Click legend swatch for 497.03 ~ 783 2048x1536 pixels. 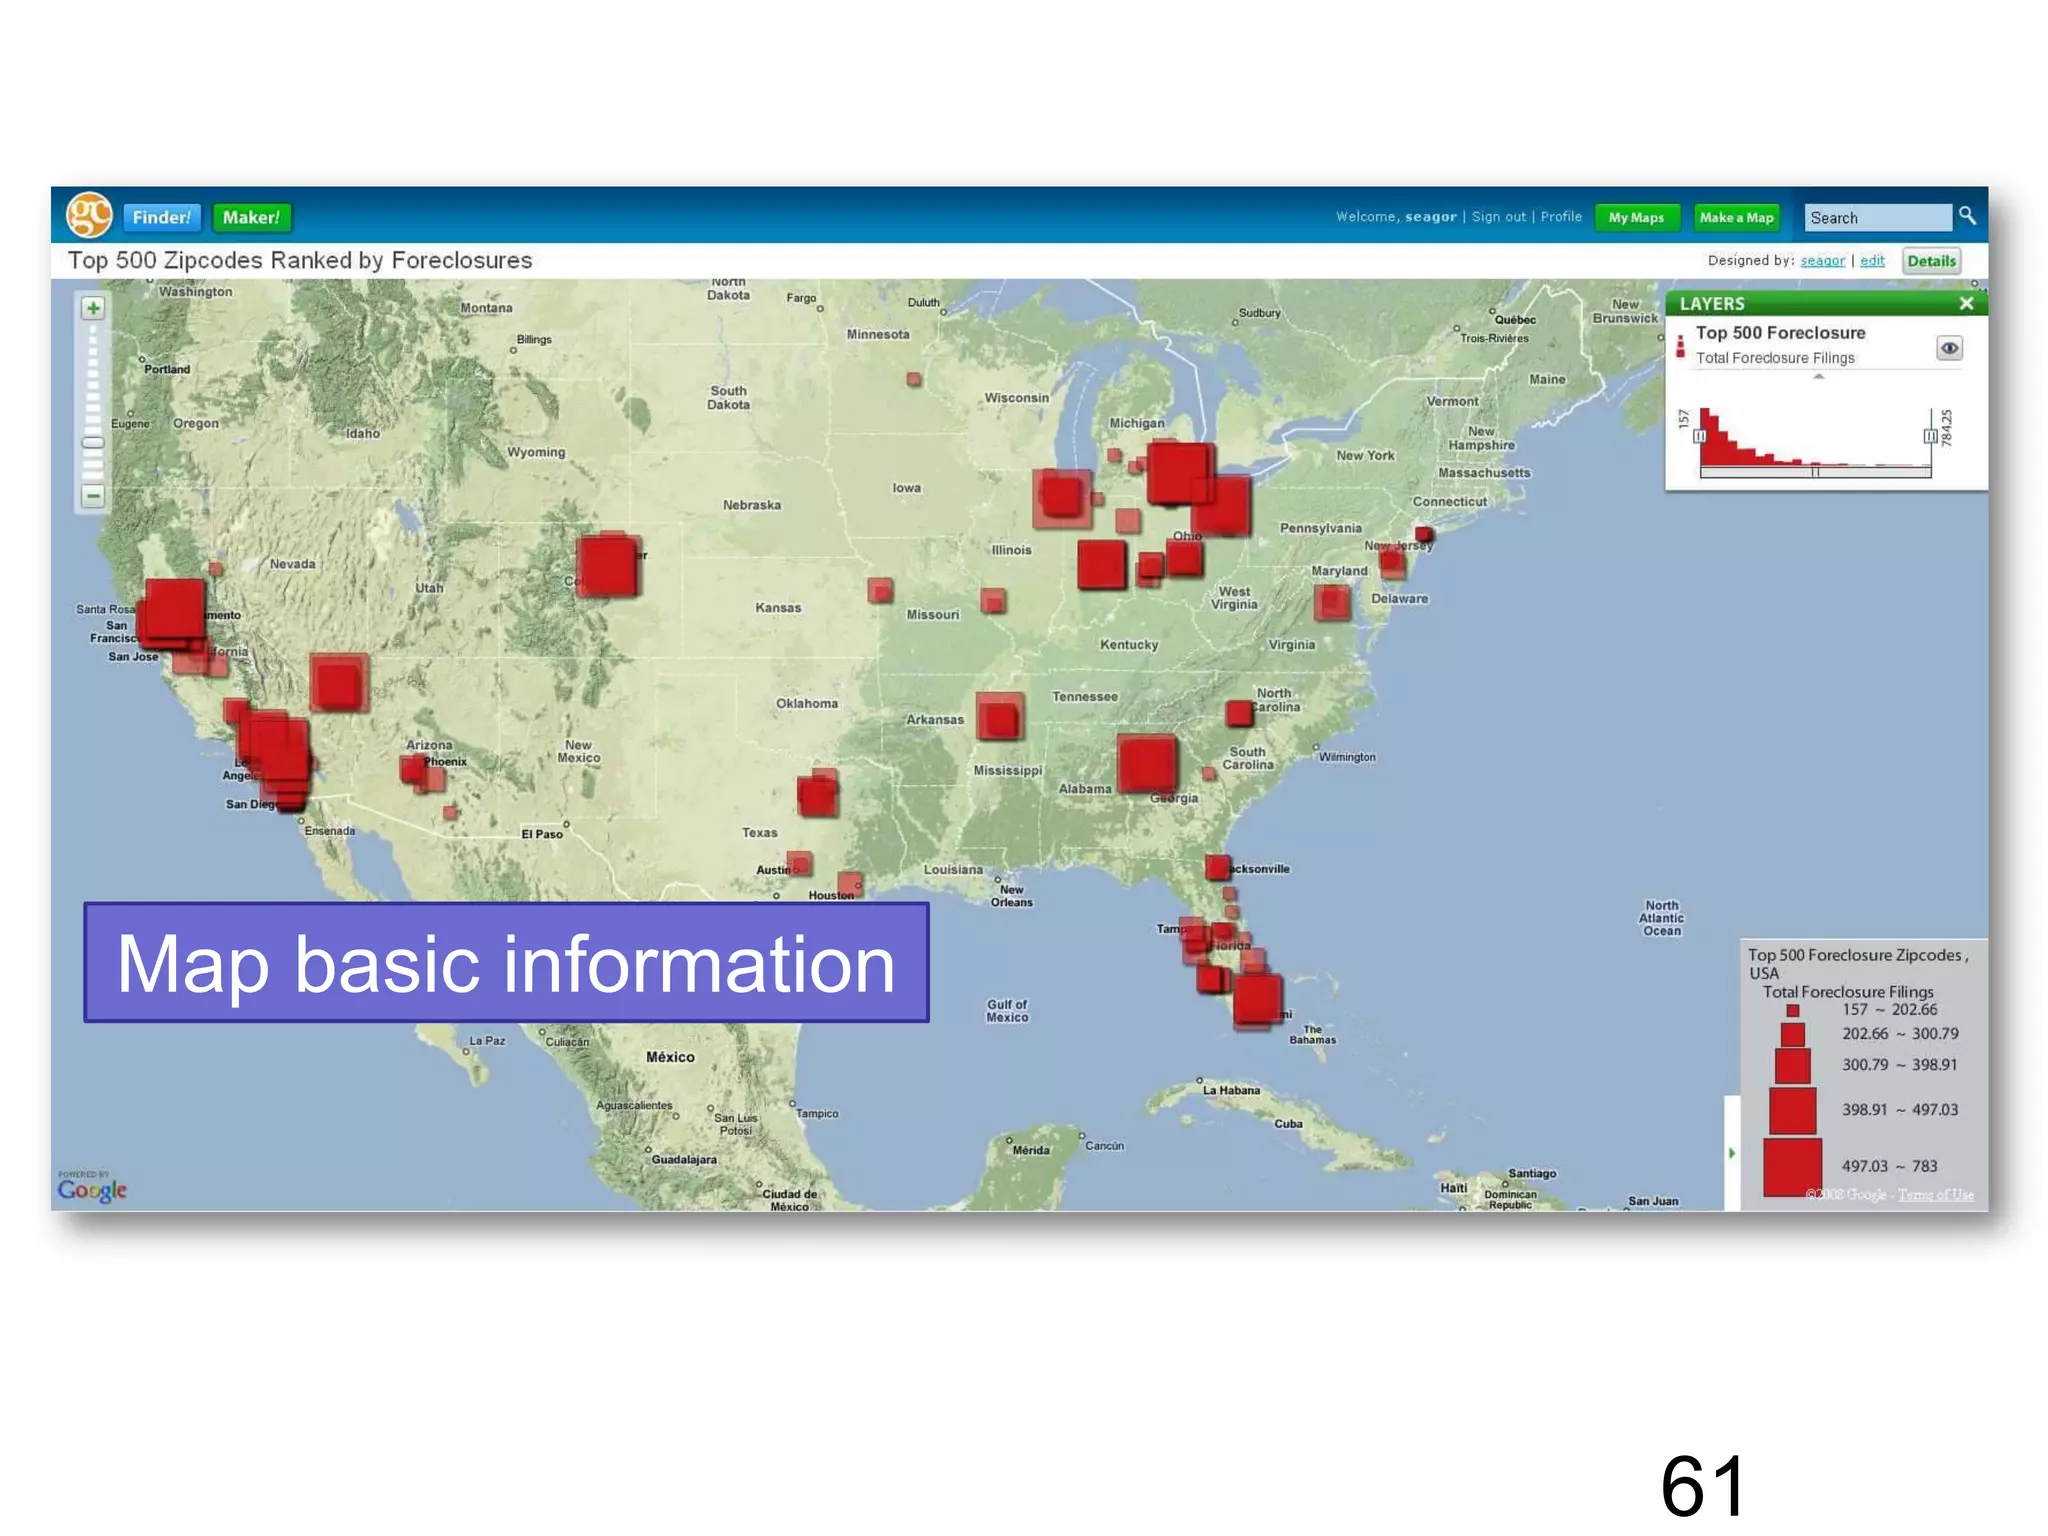(x=1792, y=1167)
